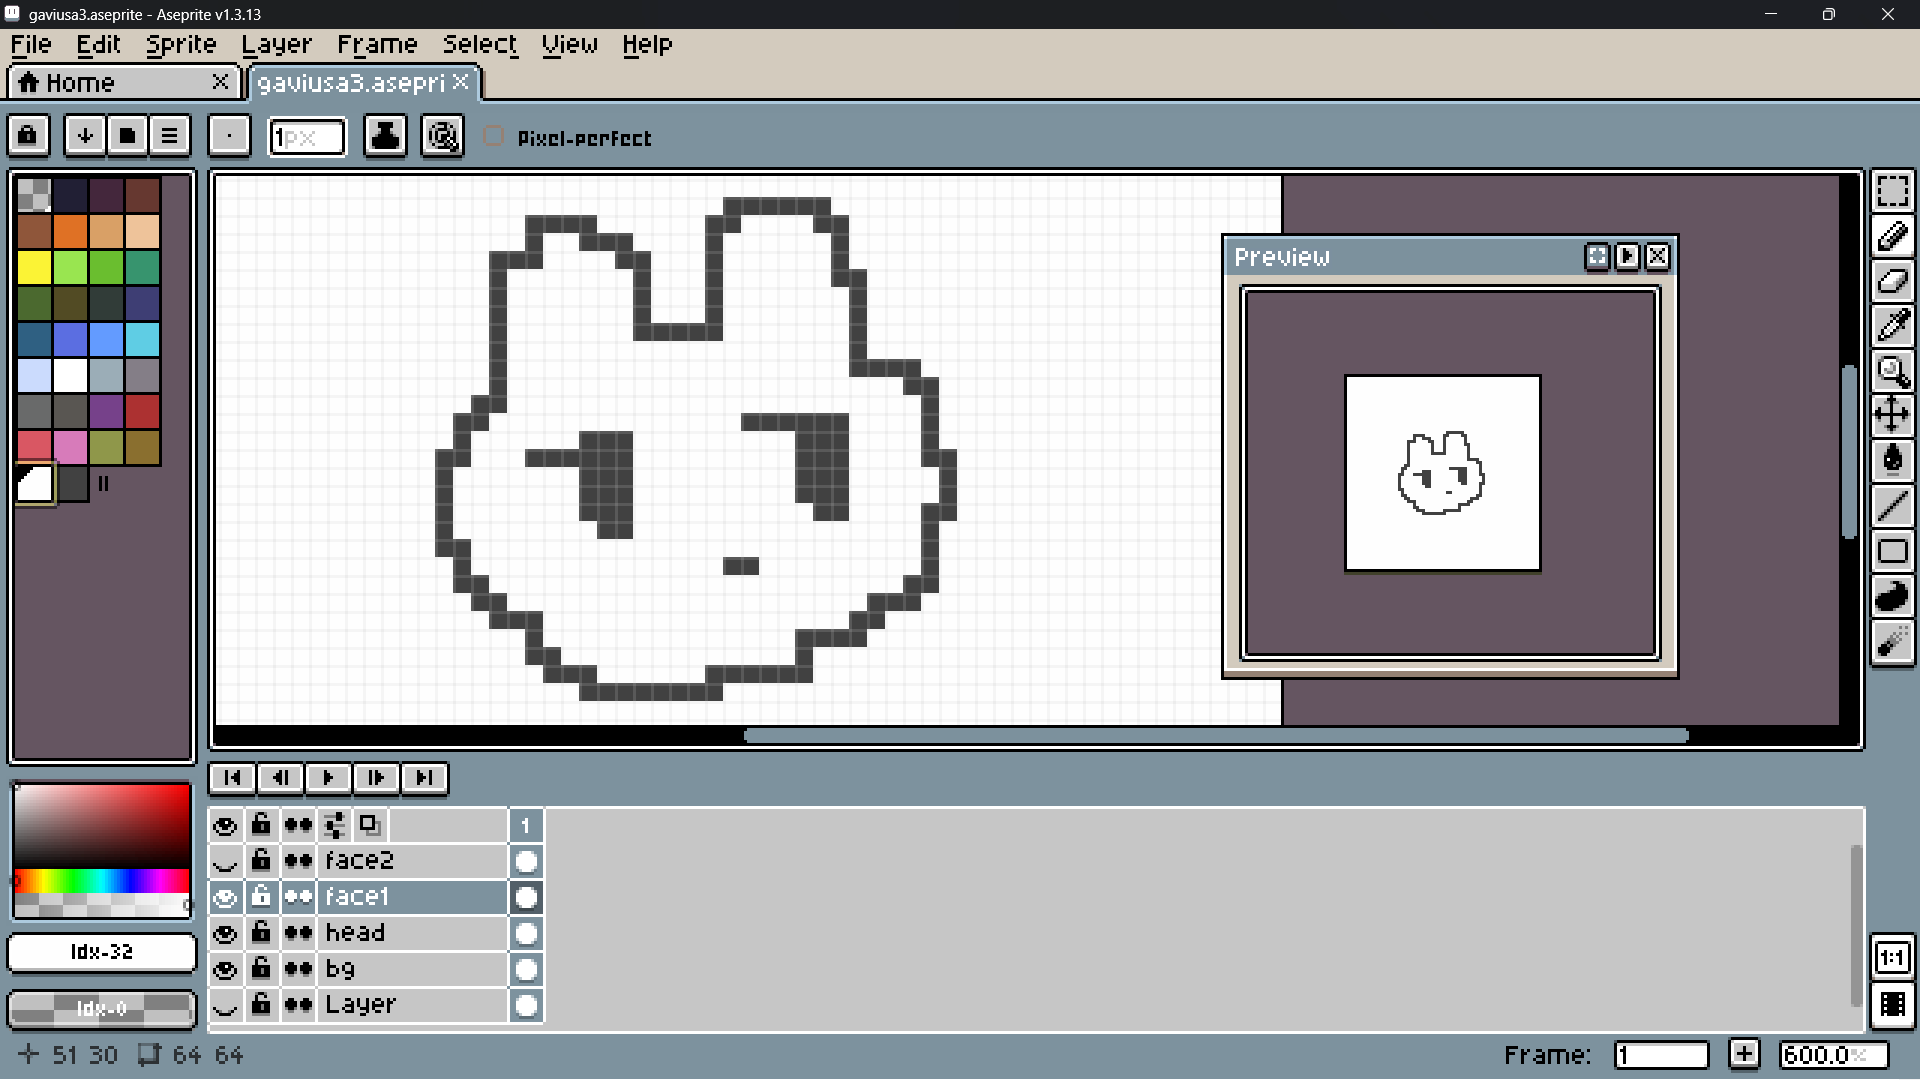Show the face2 layer
The width and height of the screenshot is (1920, 1080).
(225, 861)
